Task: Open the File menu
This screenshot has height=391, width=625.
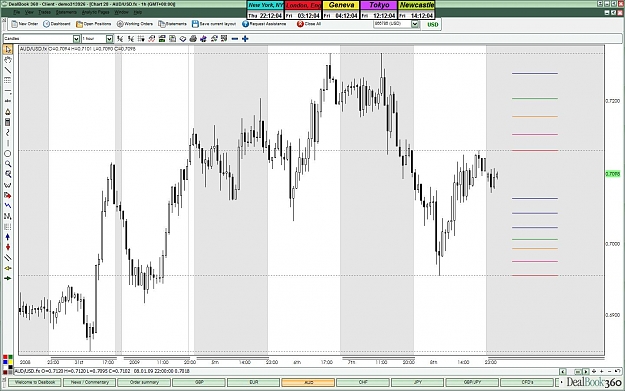Action: click(x=16, y=12)
